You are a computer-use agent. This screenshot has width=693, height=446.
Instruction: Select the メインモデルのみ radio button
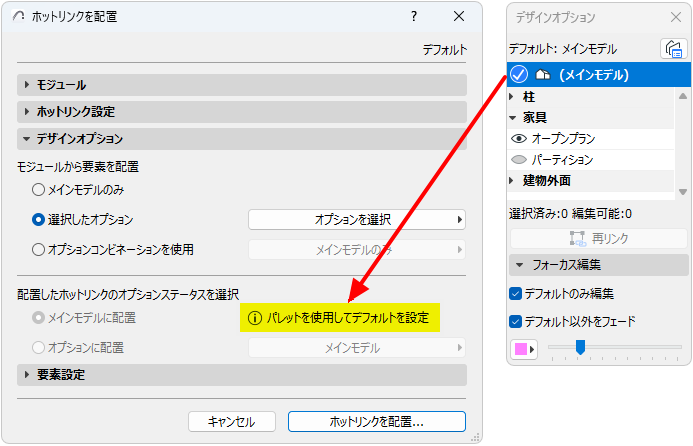click(x=38, y=190)
